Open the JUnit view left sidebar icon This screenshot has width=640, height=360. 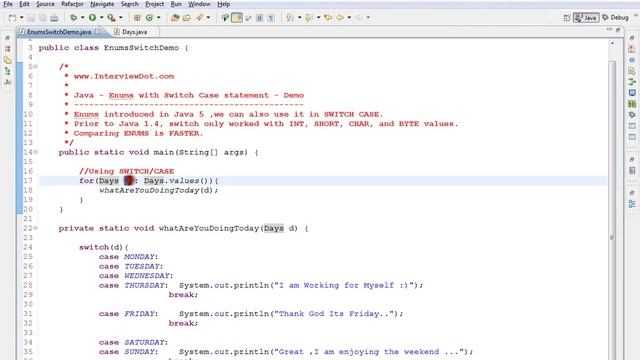7,82
